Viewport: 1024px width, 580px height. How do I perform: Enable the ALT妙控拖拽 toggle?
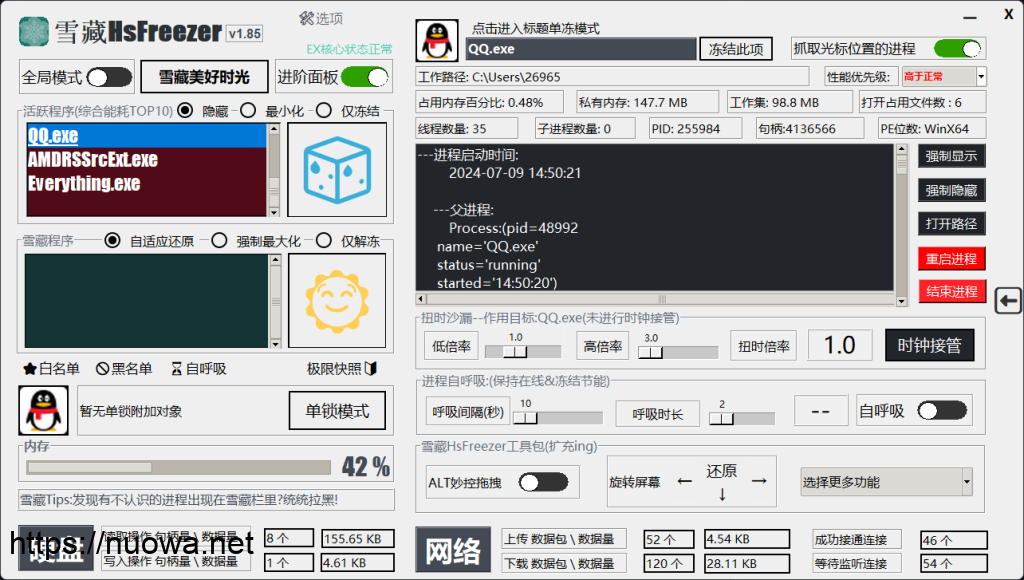pos(541,483)
